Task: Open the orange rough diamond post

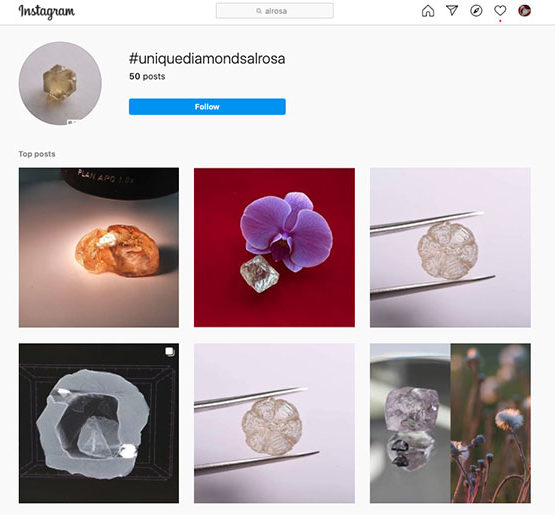Action: tap(99, 247)
